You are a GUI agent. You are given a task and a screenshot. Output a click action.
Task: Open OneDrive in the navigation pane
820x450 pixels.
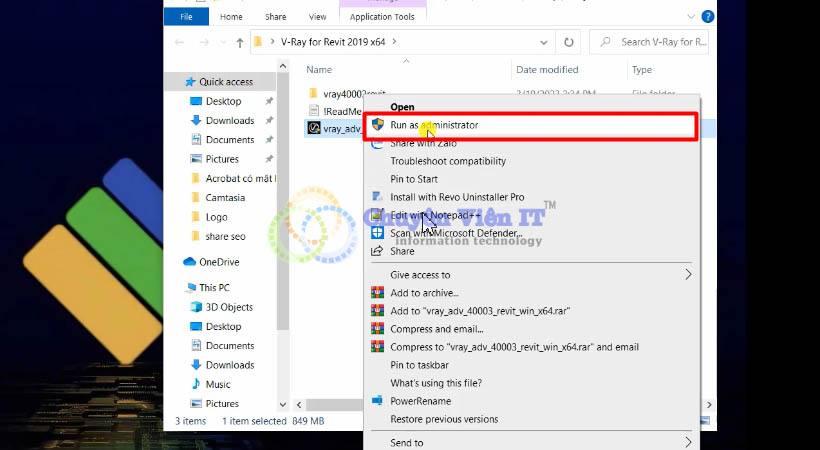(x=219, y=262)
